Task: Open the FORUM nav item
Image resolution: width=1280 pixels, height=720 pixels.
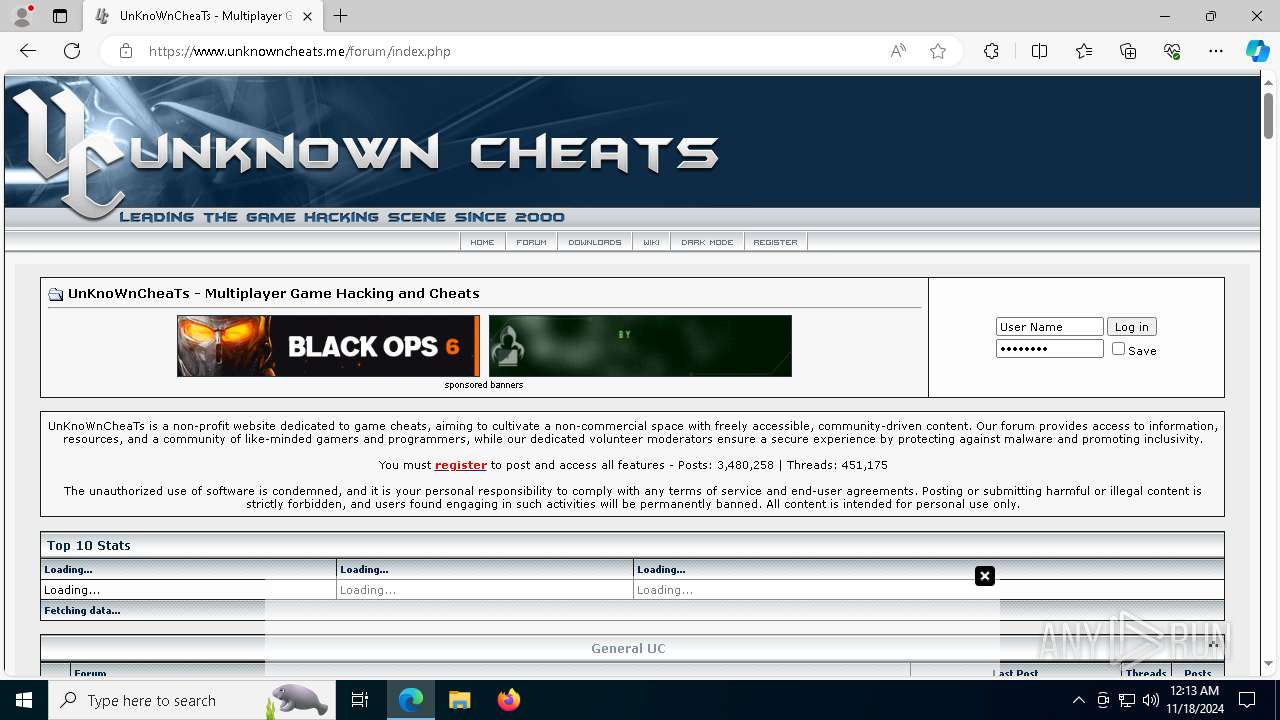Action: 531,242
